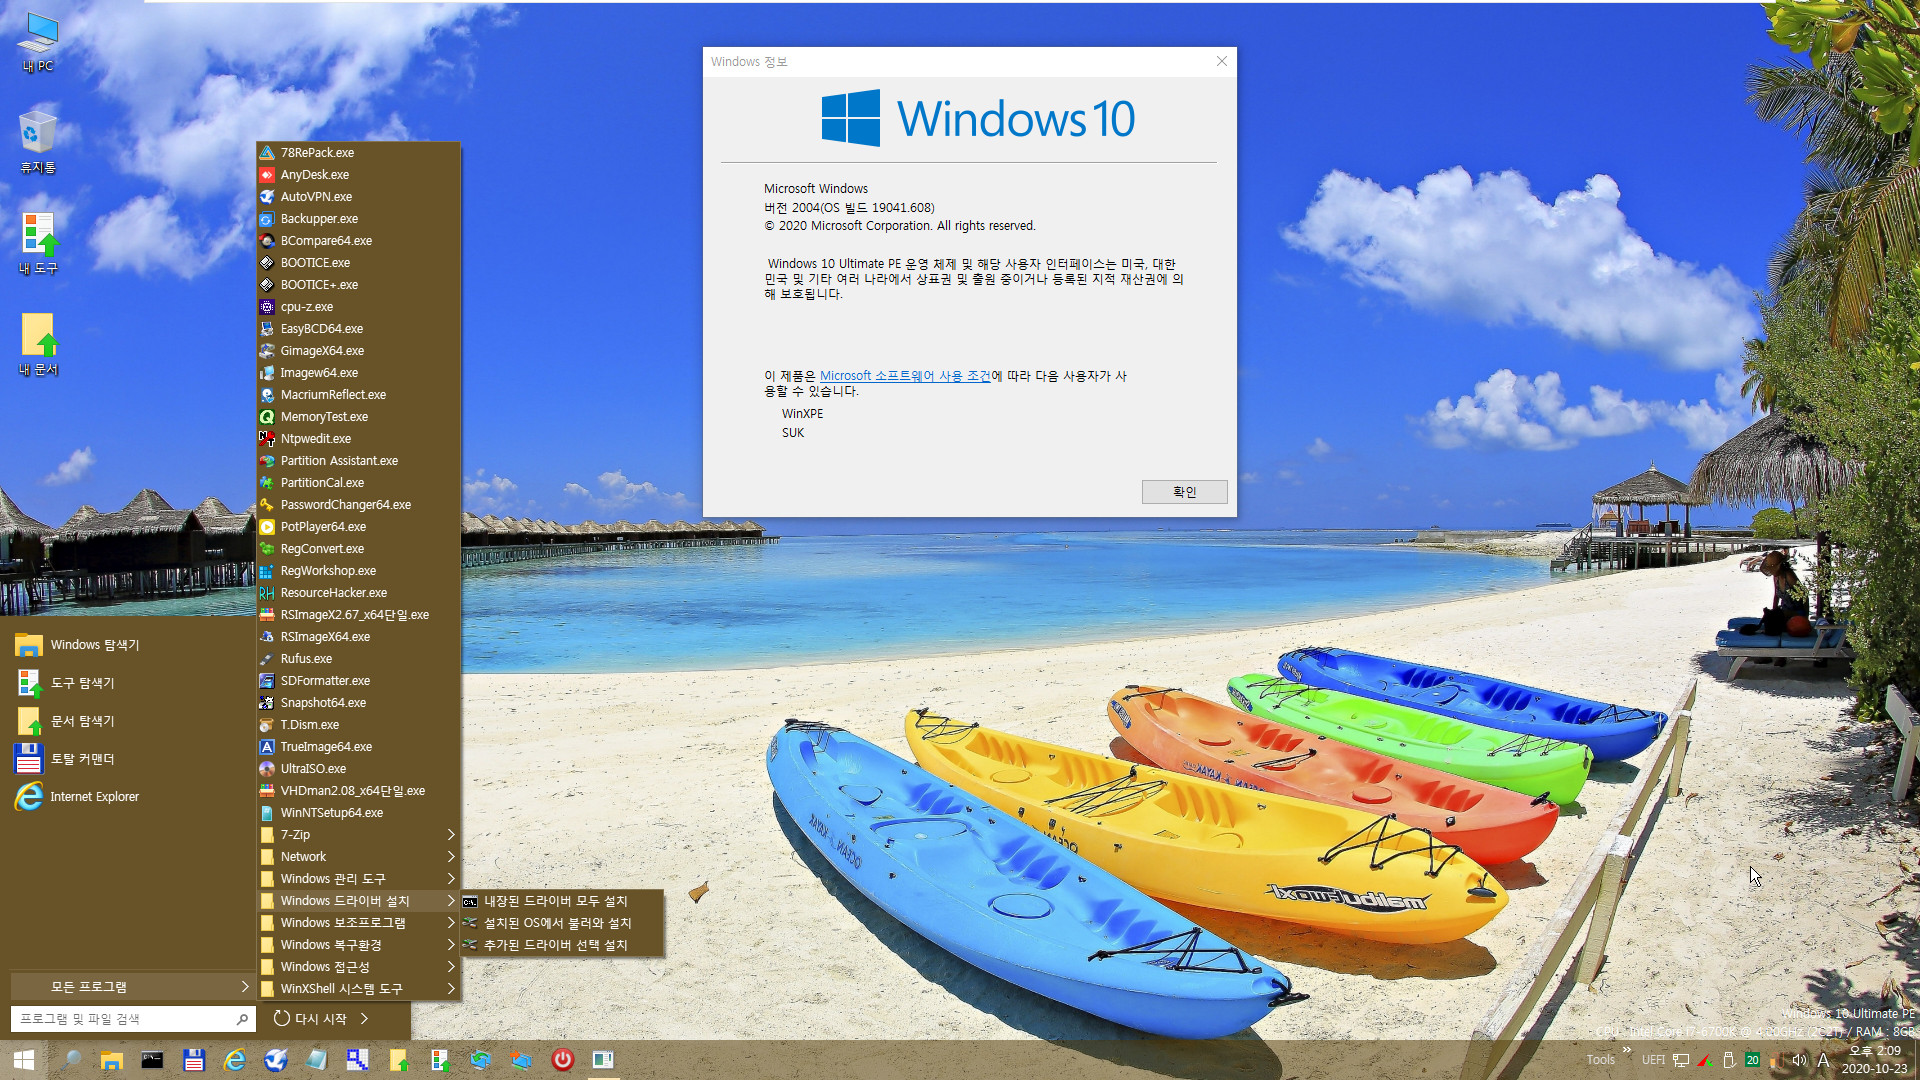Close the Windows 정보 dialog

coord(1221,61)
